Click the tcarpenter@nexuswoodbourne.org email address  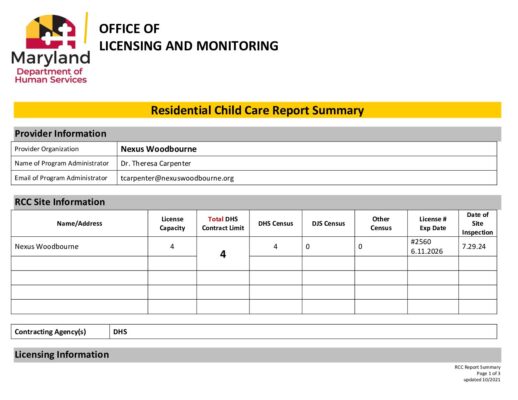tap(177, 178)
